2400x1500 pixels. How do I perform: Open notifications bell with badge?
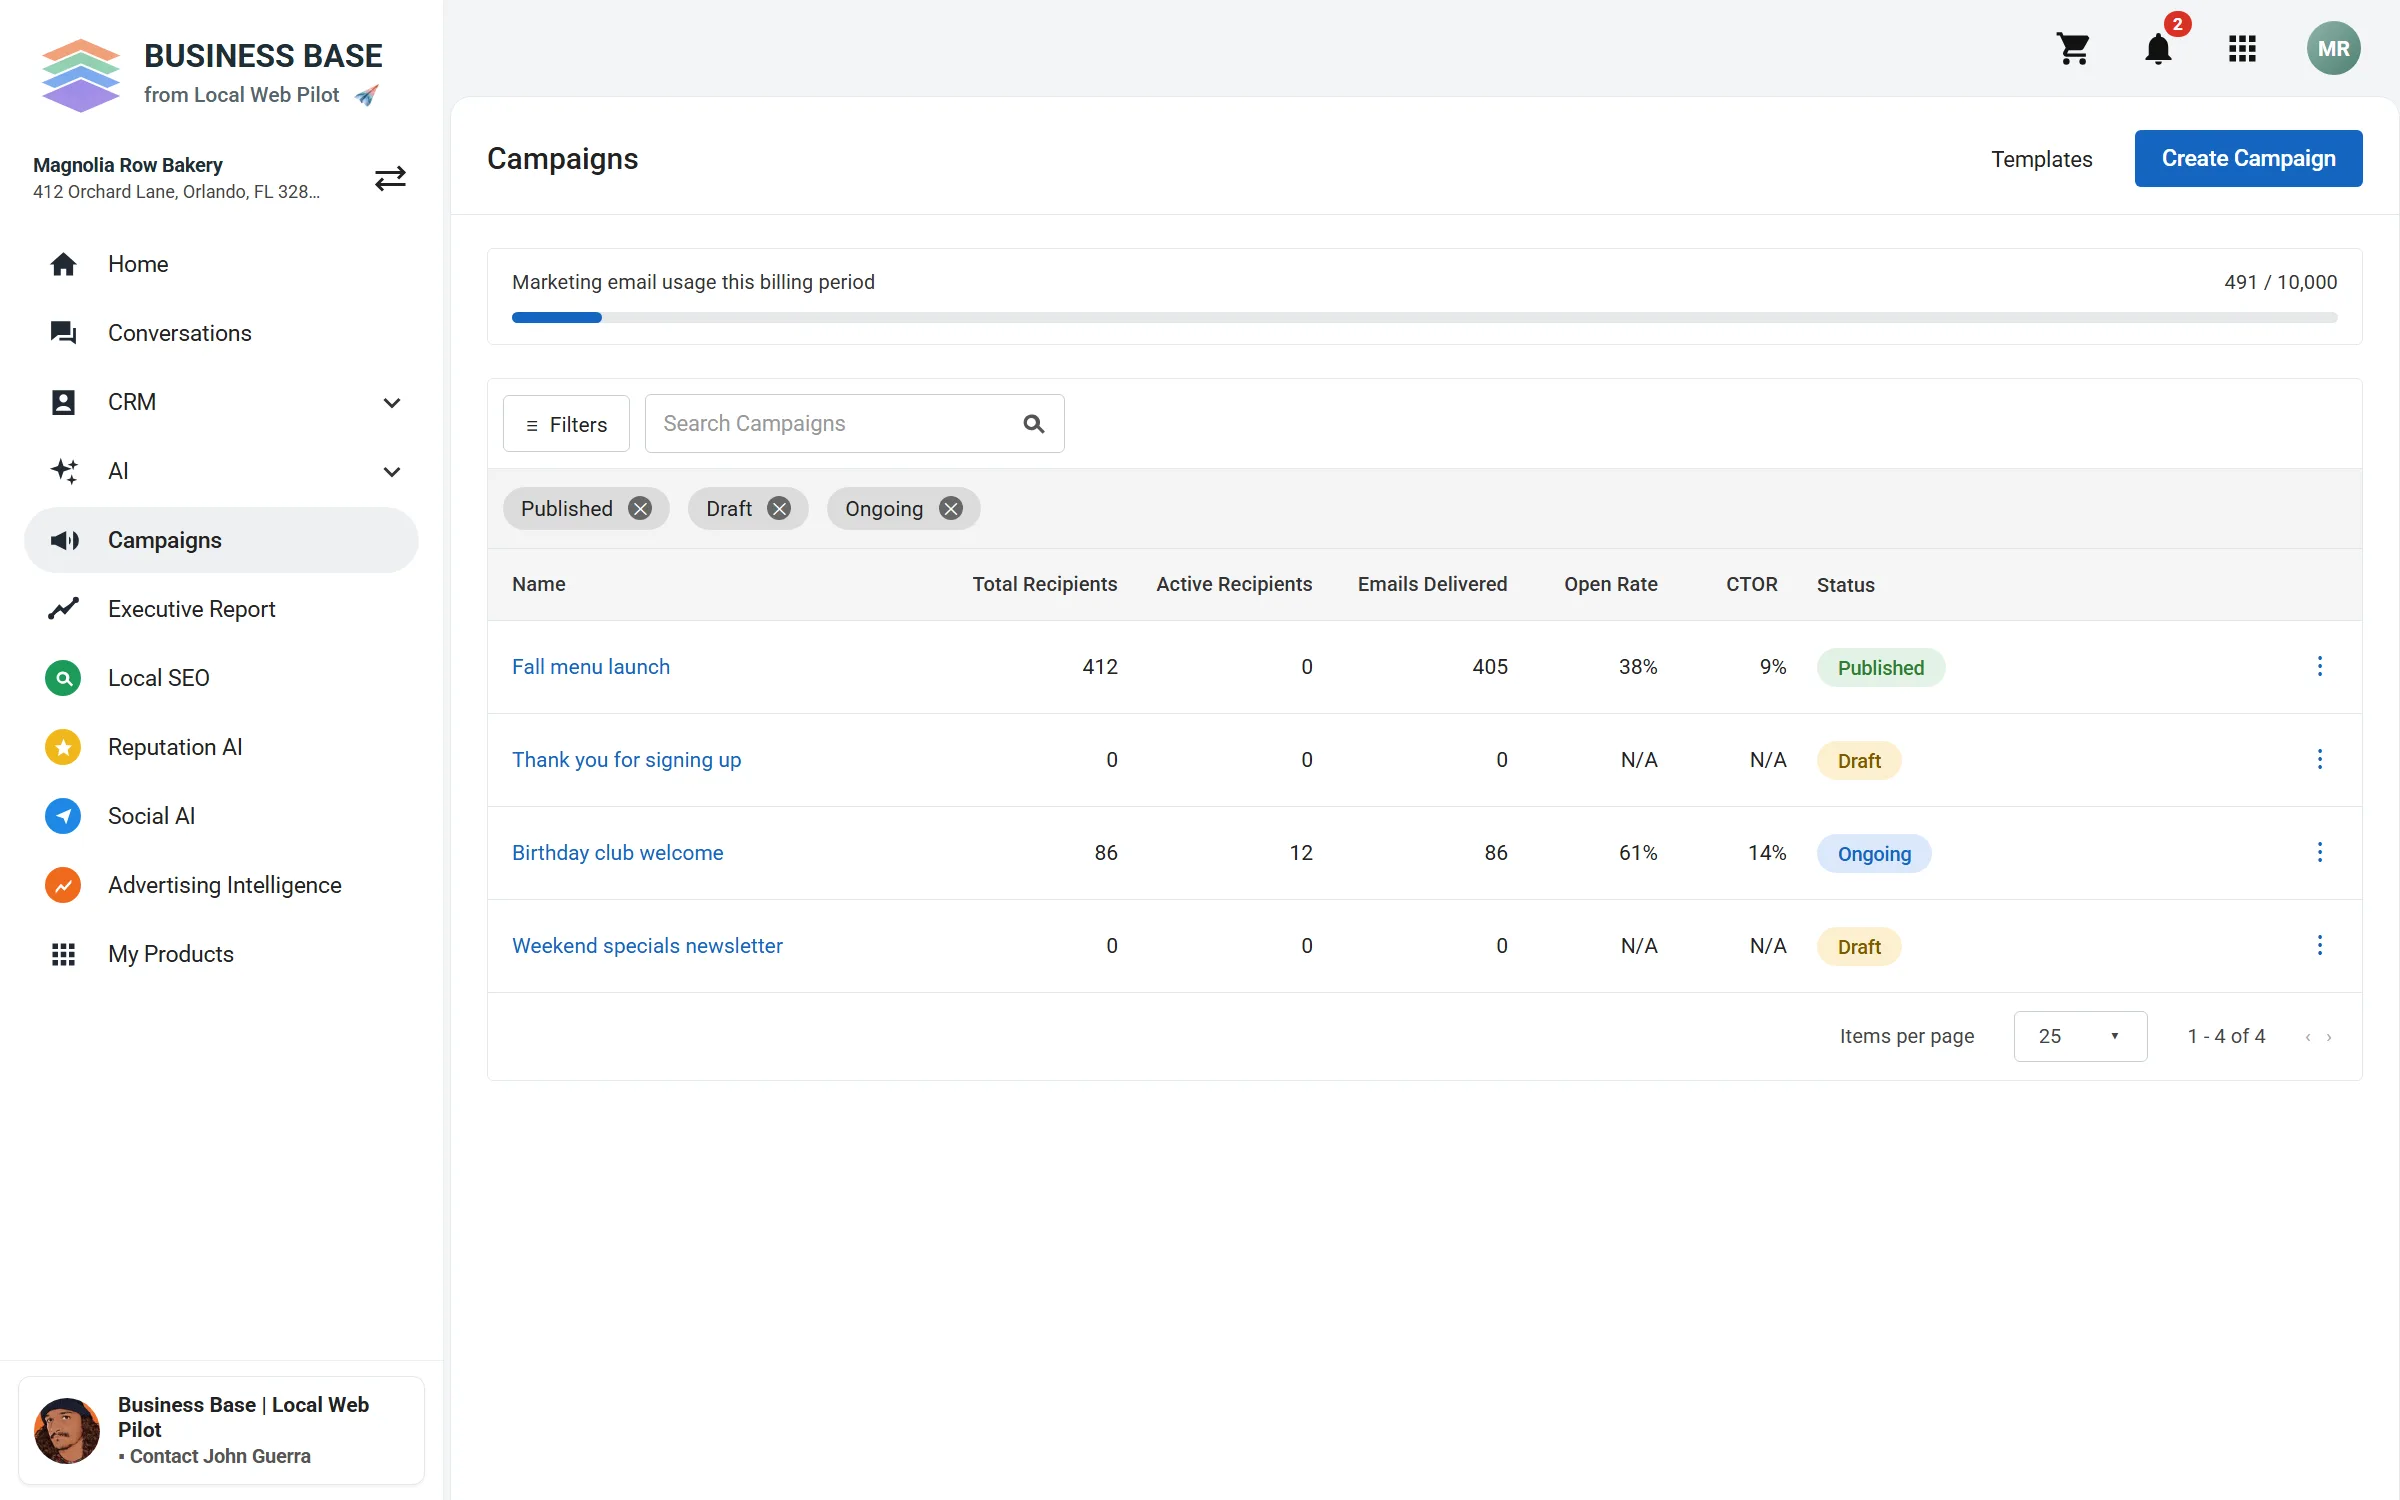click(2159, 48)
